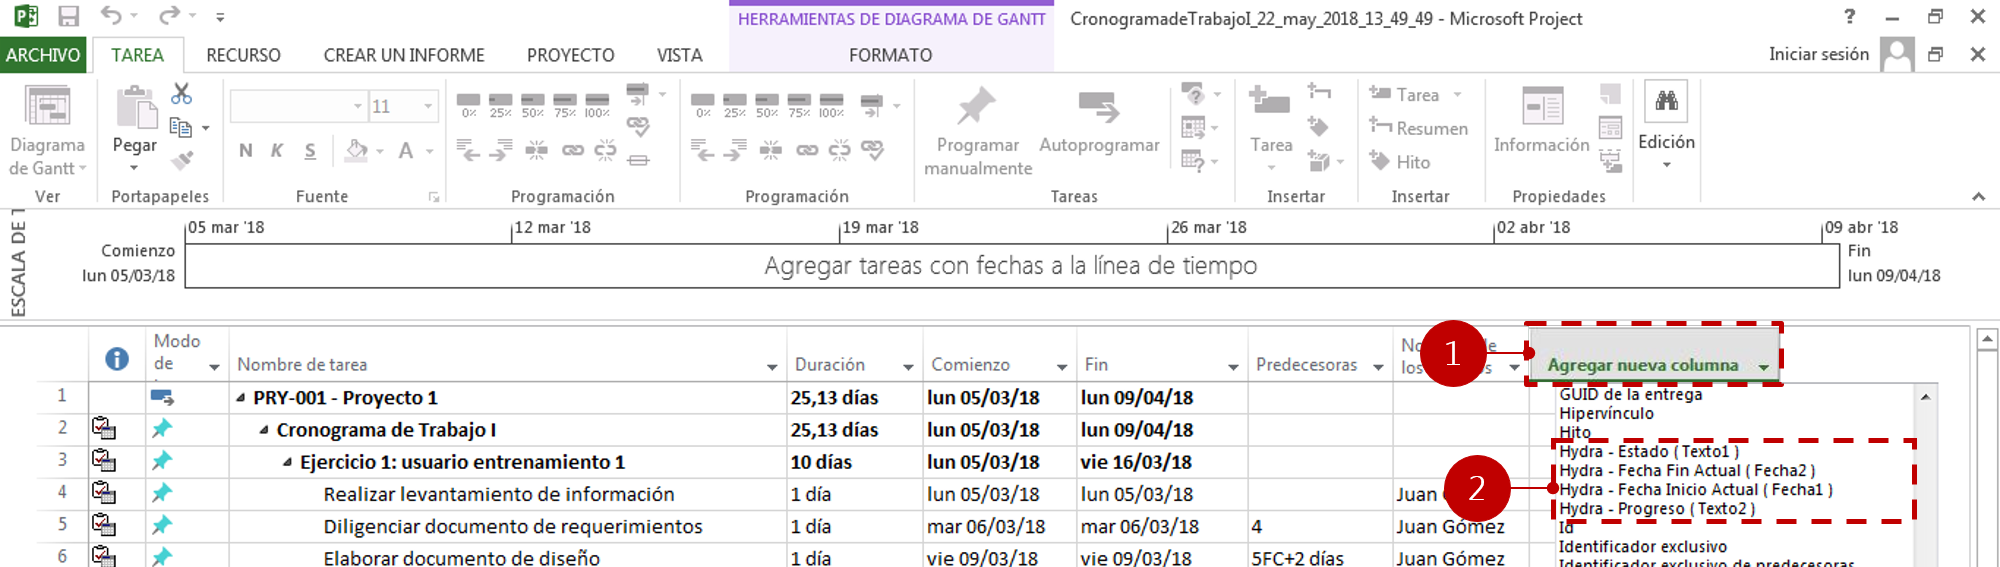Open the Predecesoras column filter dropdown
This screenshot has width=2000, height=567.
coord(1379,367)
